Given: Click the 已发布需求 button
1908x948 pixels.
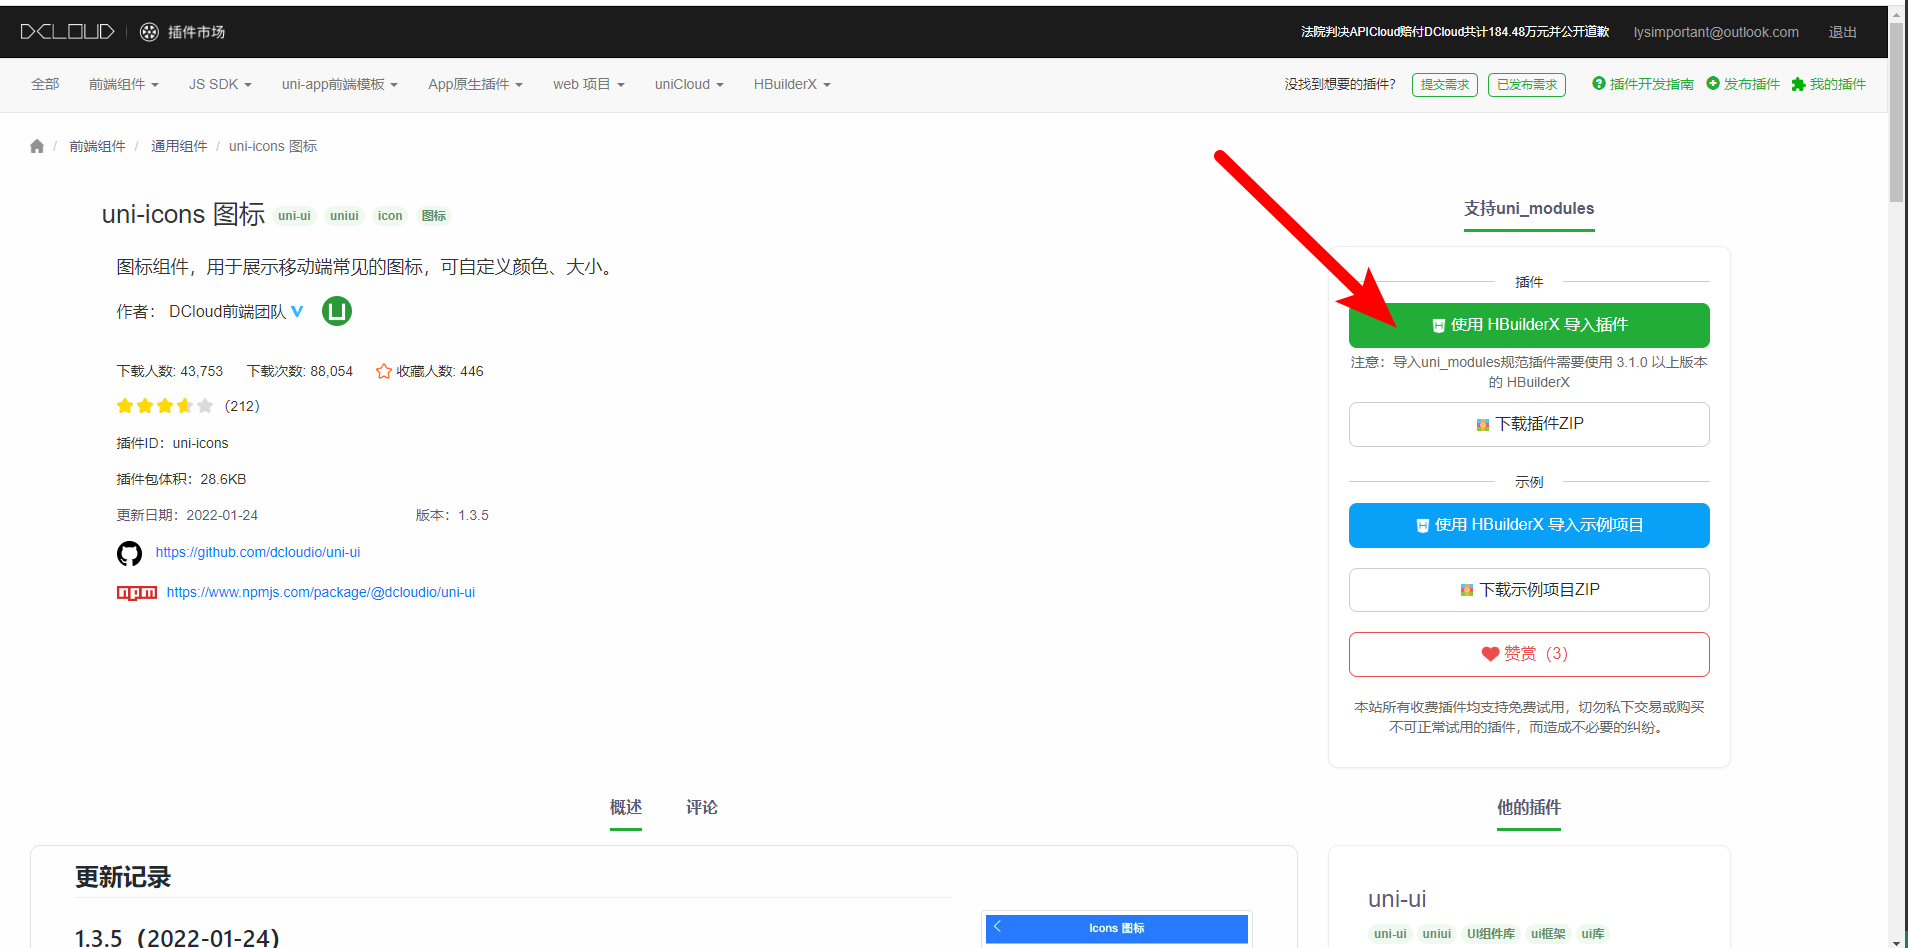Looking at the screenshot, I should (1527, 85).
